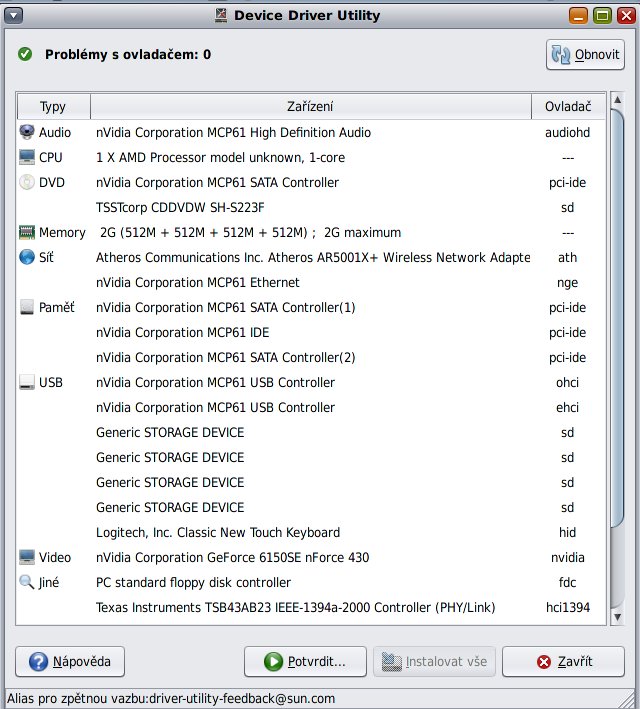This screenshot has height=709, width=640.
Task: Click the Jiné magnifier category icon
Action: [27, 582]
